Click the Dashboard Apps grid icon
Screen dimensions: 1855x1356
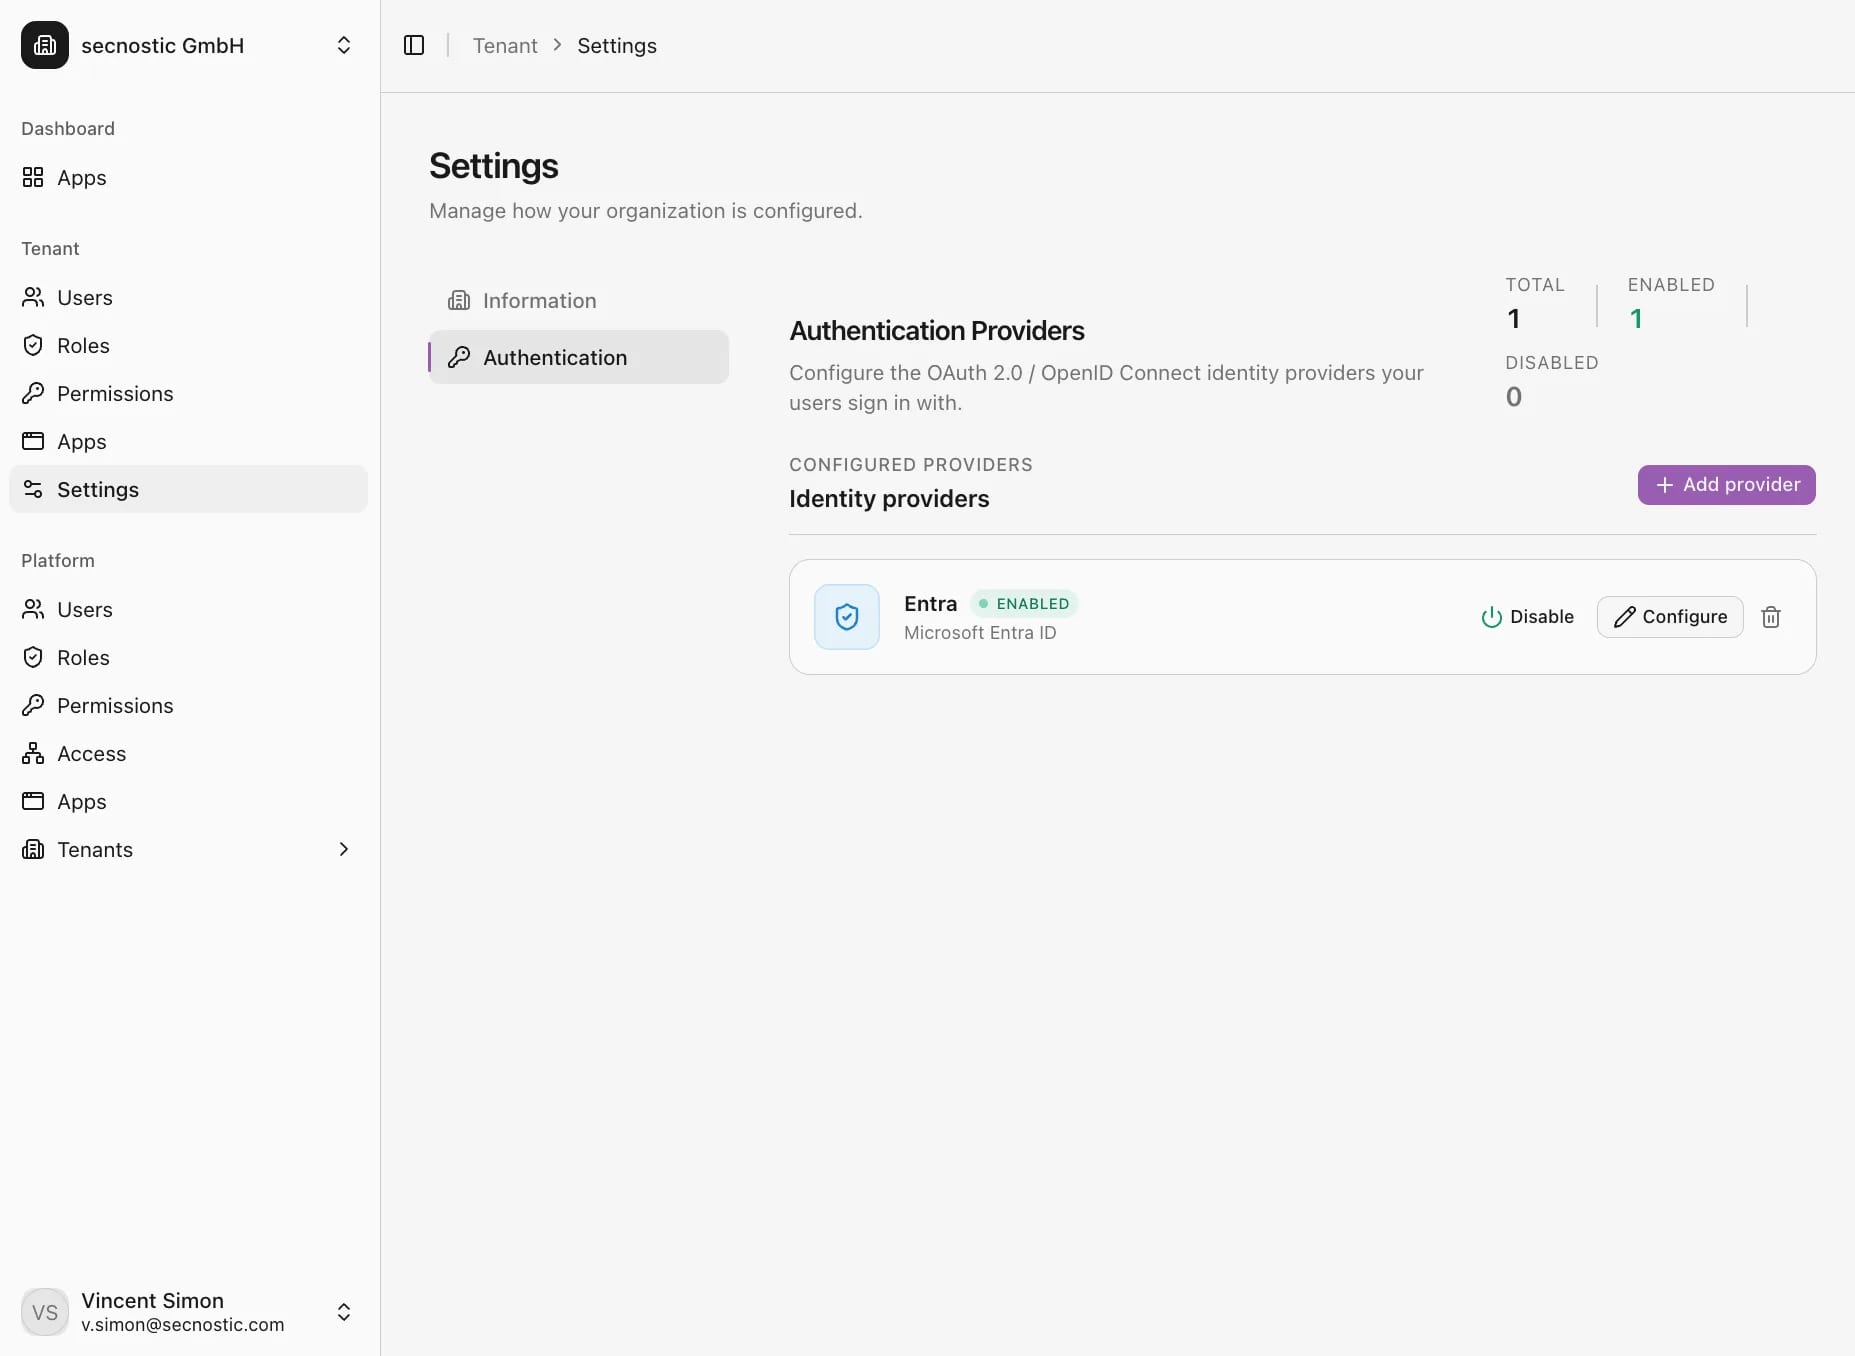pos(33,177)
